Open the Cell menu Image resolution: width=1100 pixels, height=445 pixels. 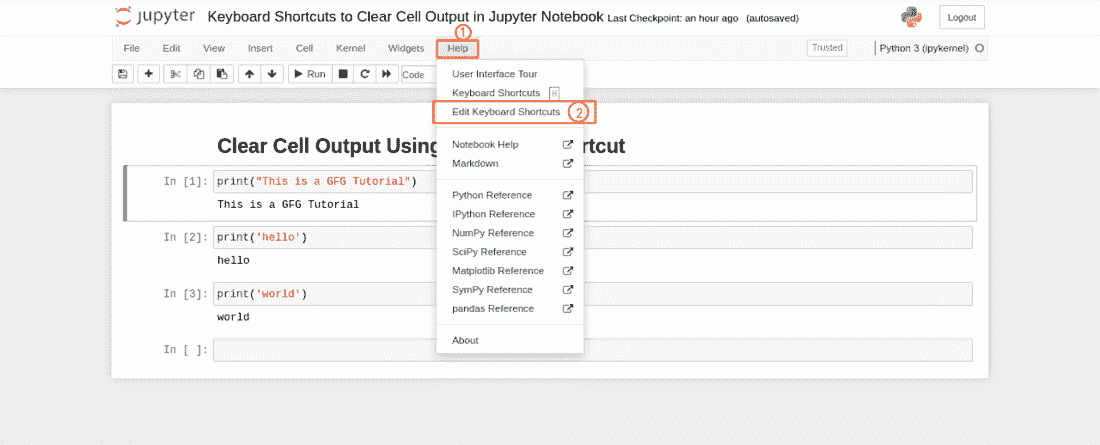tap(304, 48)
